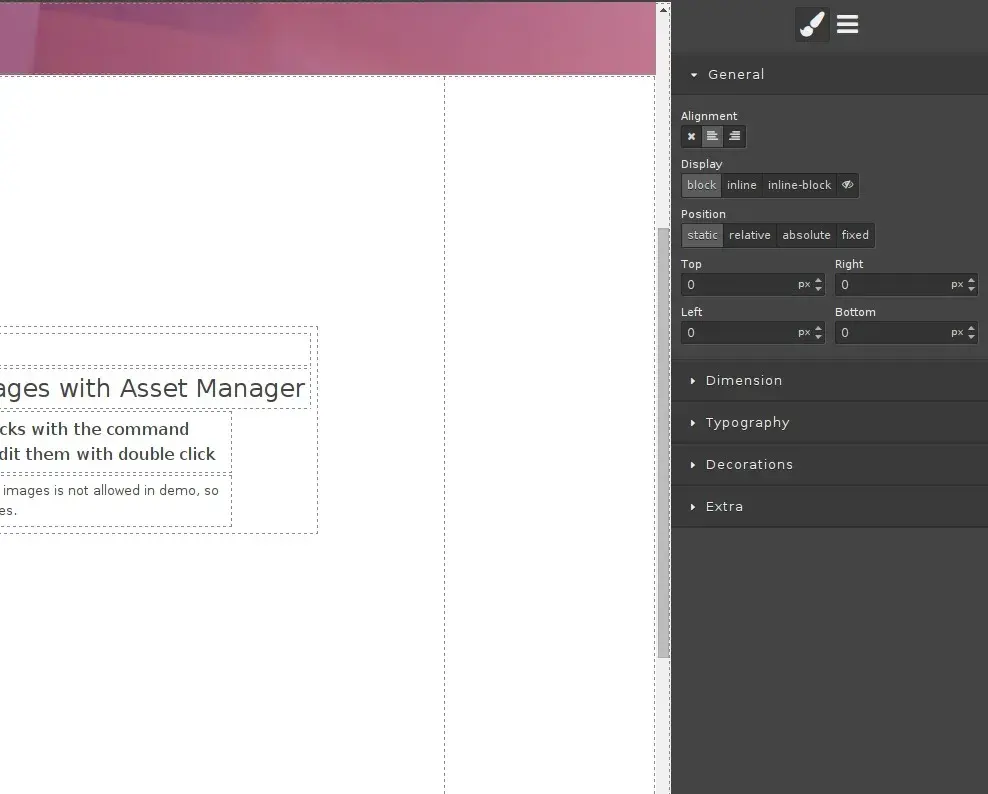
Task: Select the 'cks with the command' bold paragraph
Action: coord(115,442)
